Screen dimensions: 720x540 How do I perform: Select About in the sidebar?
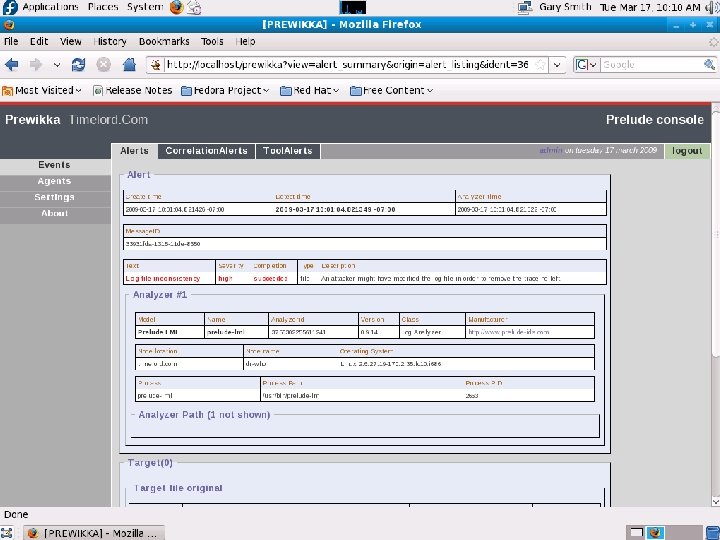54,214
